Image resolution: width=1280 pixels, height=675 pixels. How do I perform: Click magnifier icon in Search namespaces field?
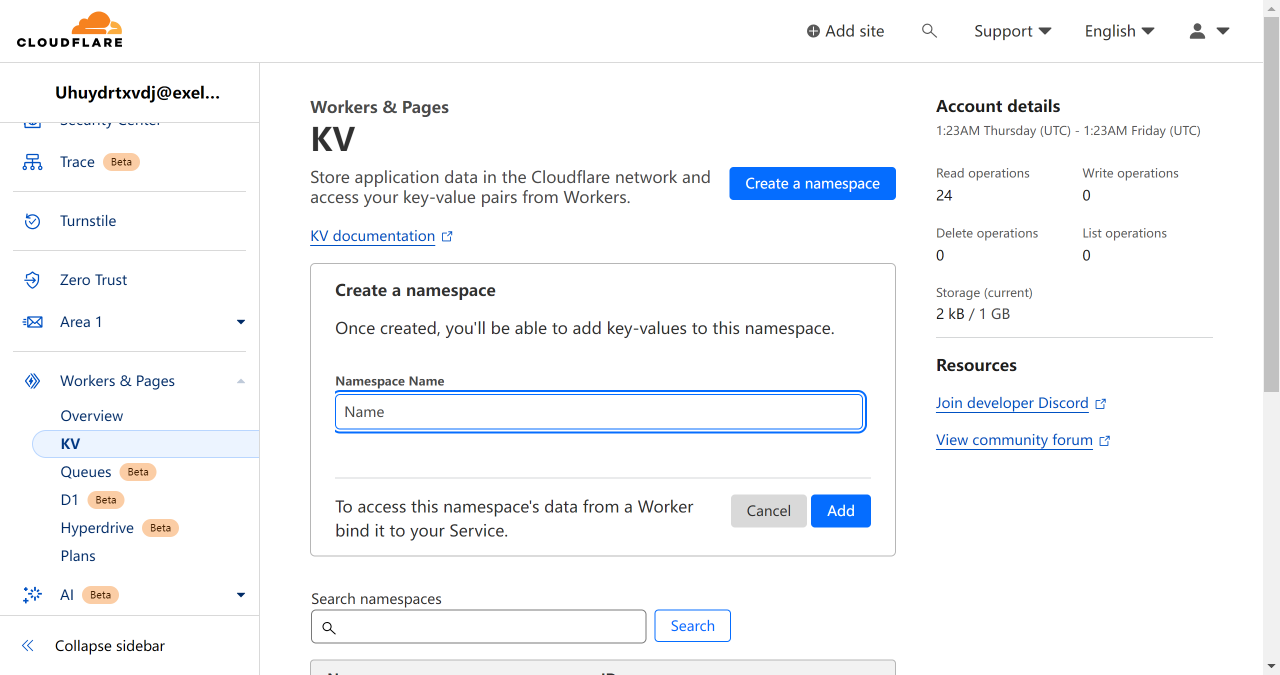[x=329, y=628]
